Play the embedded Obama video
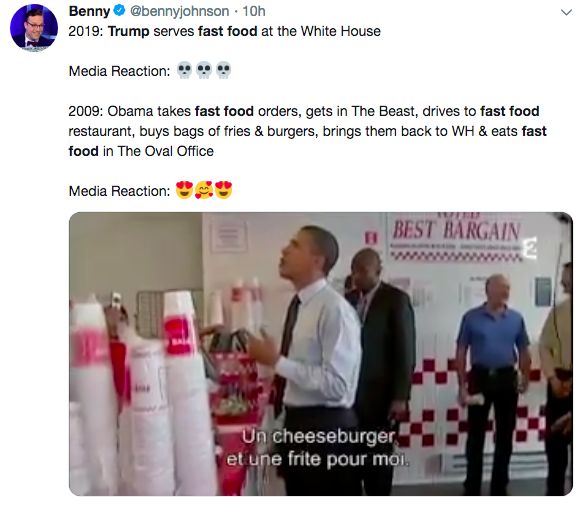The image size is (584, 511). coord(321,354)
